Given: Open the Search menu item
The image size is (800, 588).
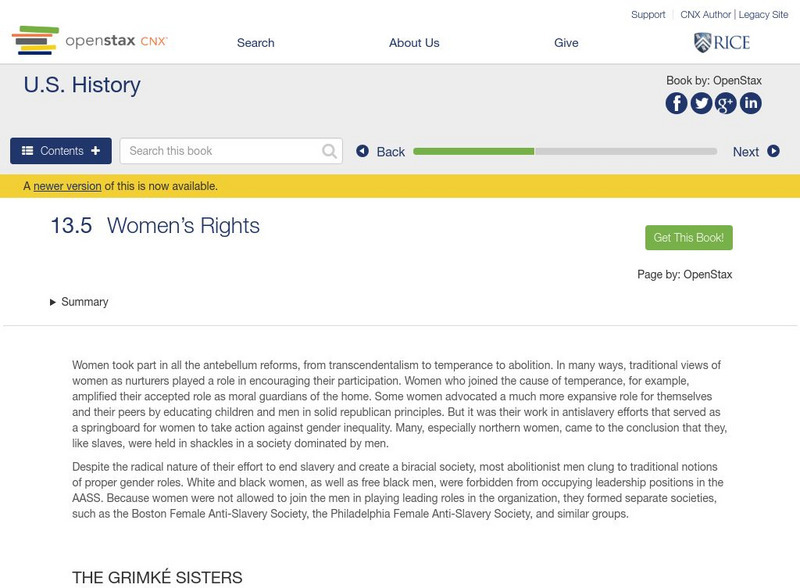Looking at the screenshot, I should pyautogui.click(x=256, y=43).
